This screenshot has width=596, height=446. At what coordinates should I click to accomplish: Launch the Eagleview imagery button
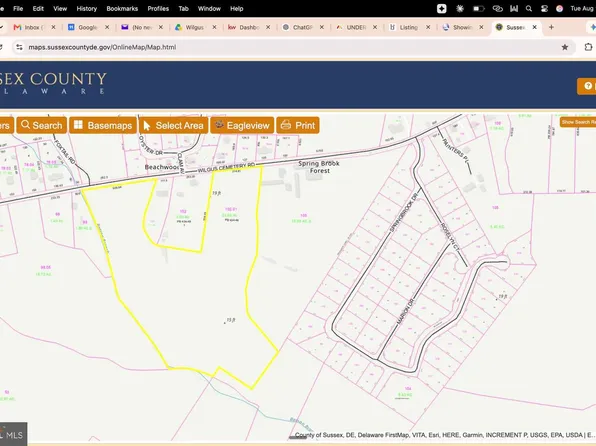coord(242,125)
